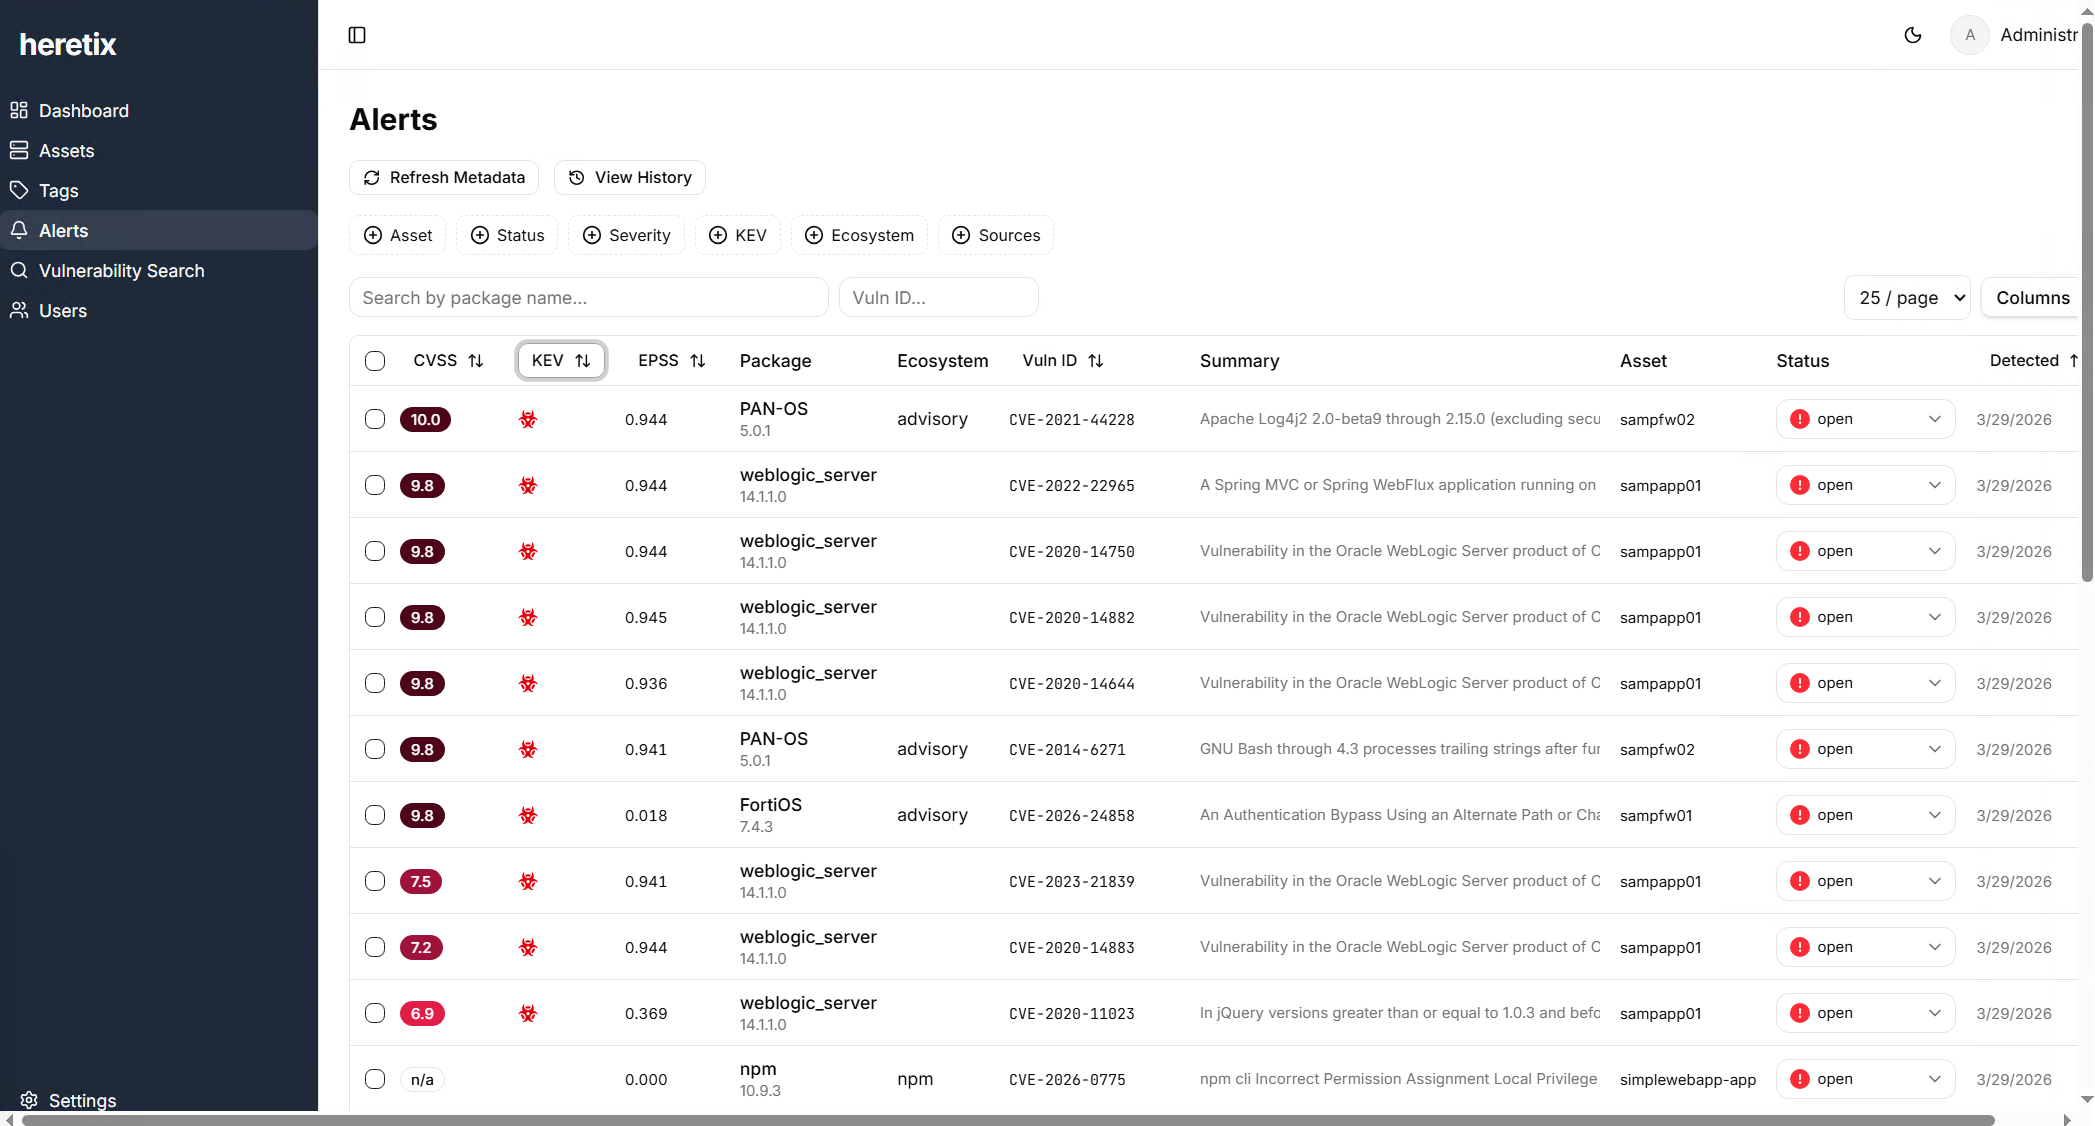Click the 10.0 CVSS score badge
This screenshot has height=1126, width=2095.
click(424, 419)
